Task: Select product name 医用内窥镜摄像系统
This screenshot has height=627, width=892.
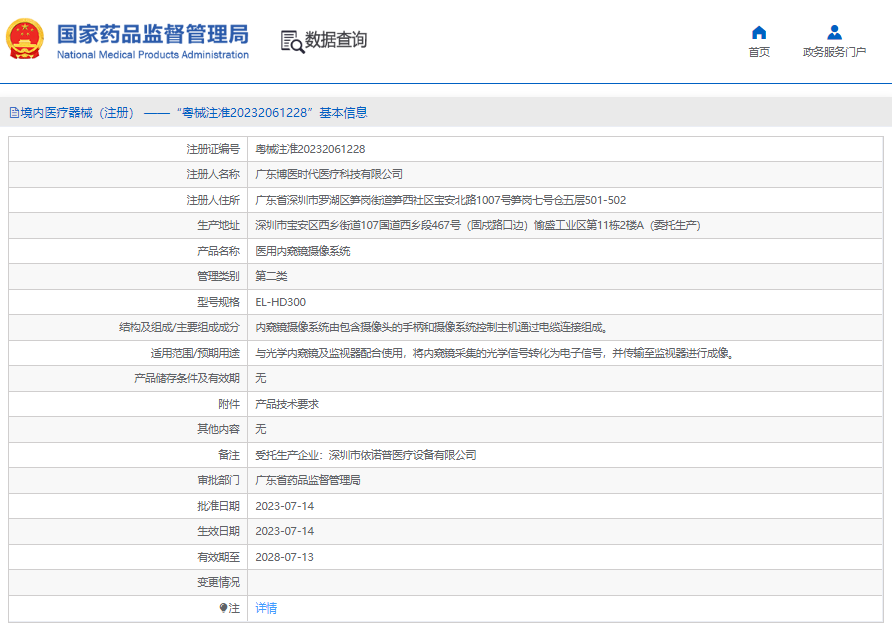Action: coord(303,251)
